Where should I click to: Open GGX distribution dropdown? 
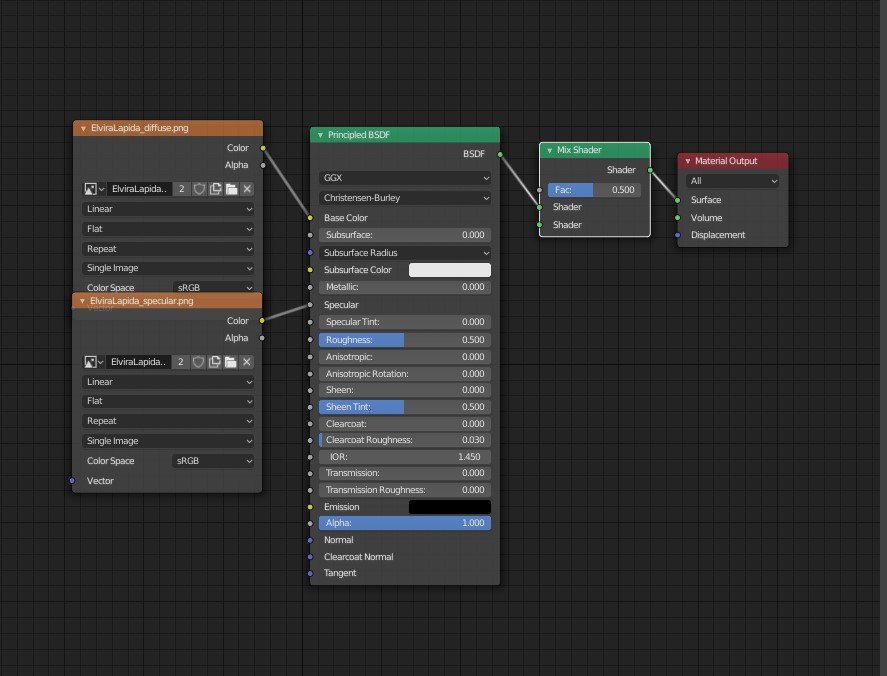click(405, 177)
